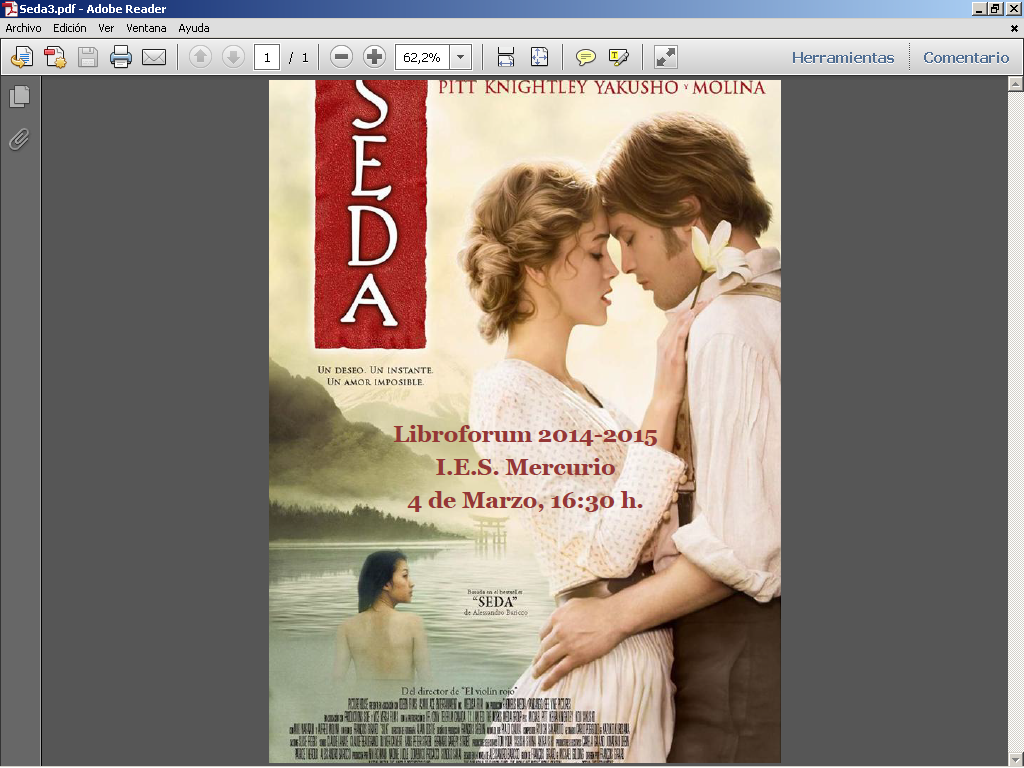Open the Edición menu
1024x768 pixels.
click(70, 28)
